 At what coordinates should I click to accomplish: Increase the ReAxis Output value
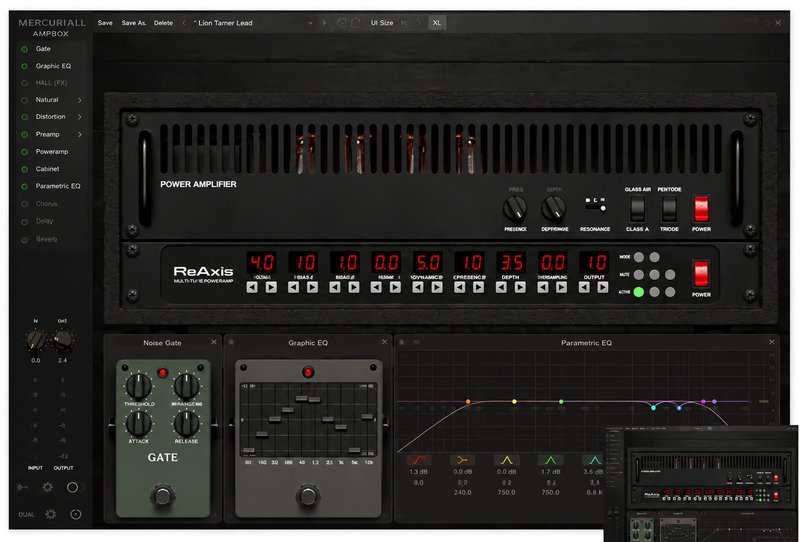pos(603,288)
